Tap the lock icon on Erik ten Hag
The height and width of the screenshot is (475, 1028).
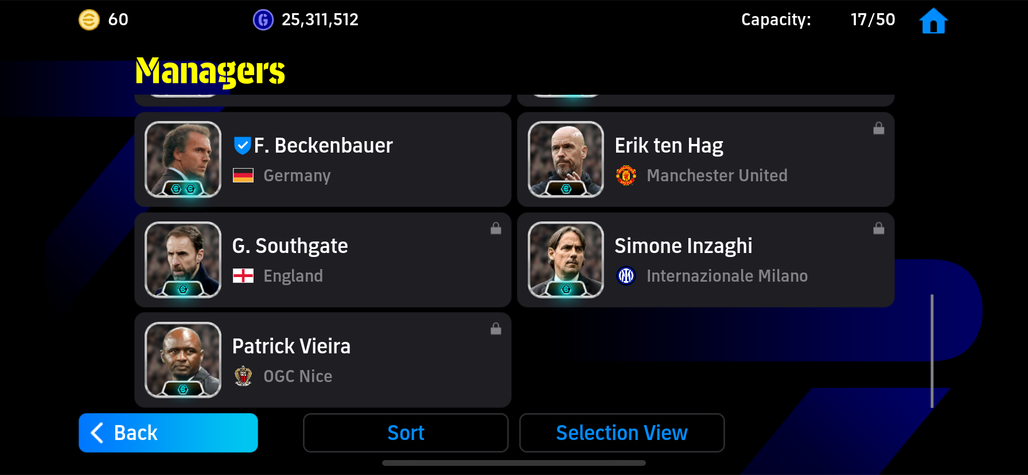click(879, 128)
